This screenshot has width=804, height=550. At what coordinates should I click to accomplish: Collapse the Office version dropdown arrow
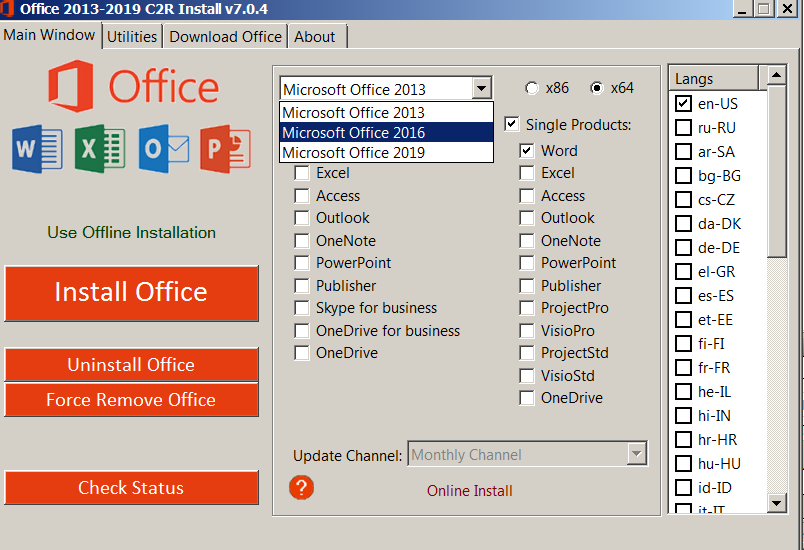[481, 88]
